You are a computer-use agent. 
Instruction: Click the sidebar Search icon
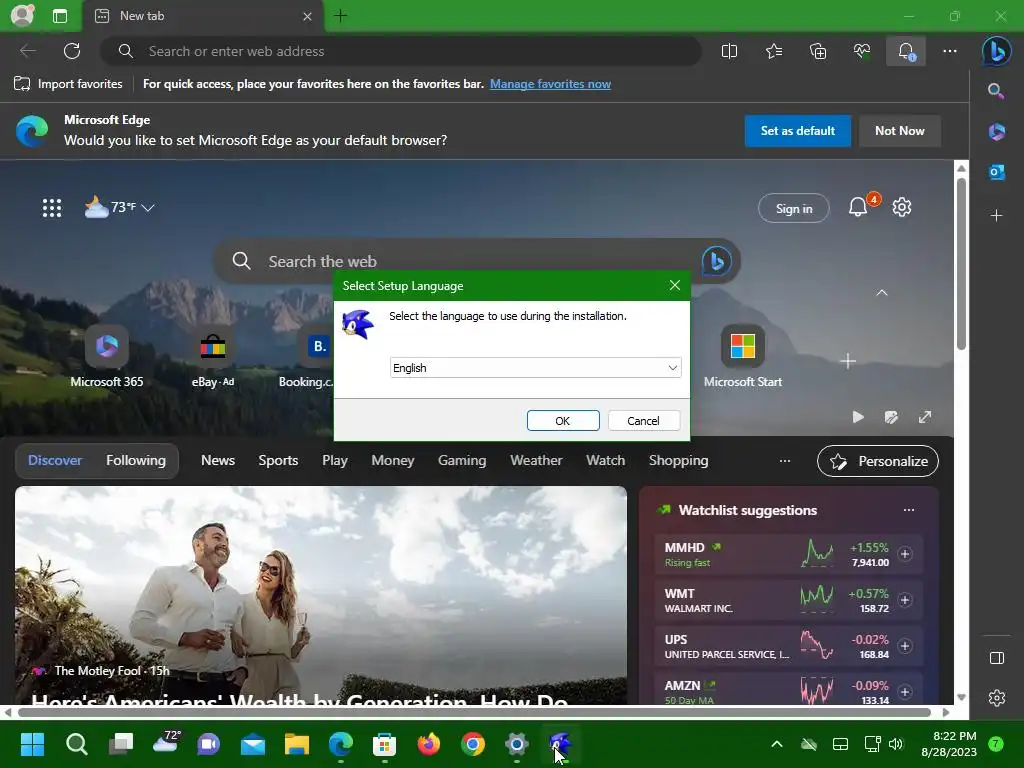point(996,91)
